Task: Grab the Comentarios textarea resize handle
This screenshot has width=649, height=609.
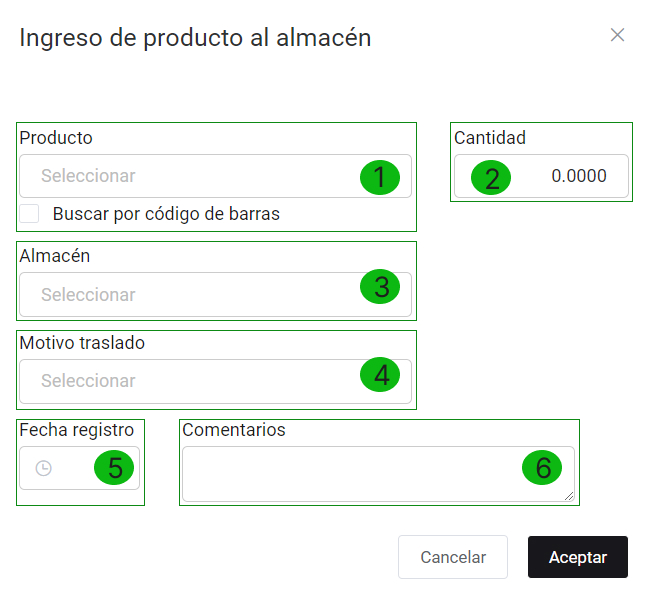Action: (x=570, y=496)
